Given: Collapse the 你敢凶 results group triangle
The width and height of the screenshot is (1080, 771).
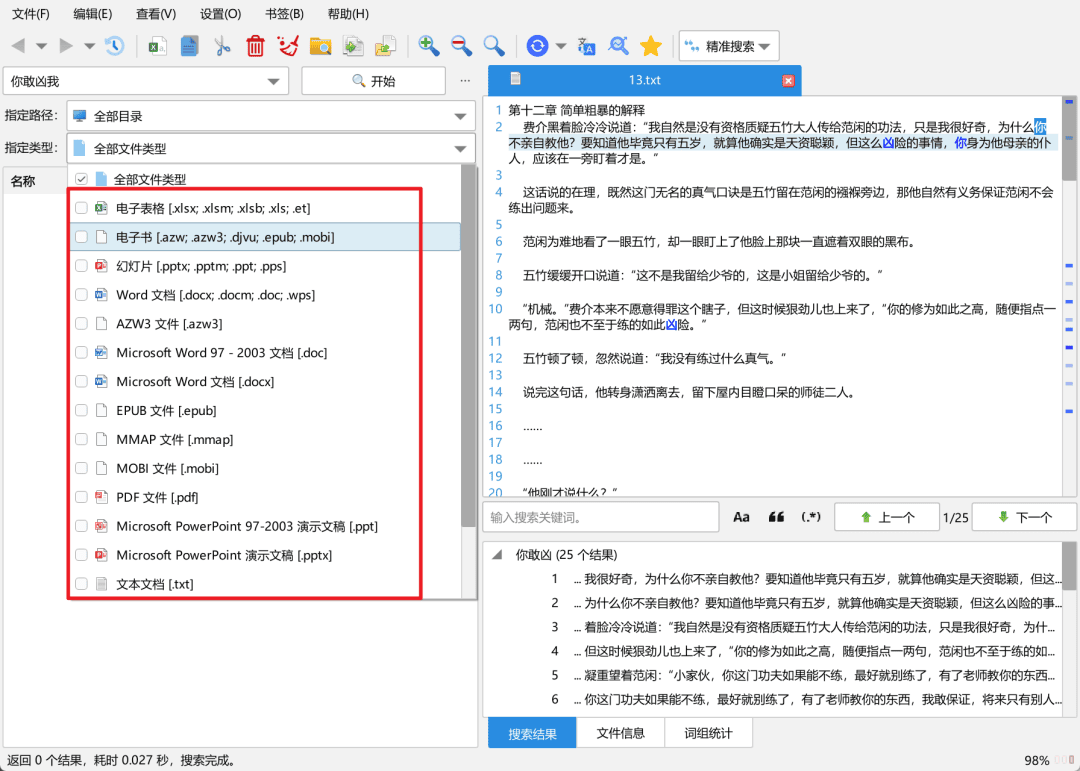Looking at the screenshot, I should point(497,555).
